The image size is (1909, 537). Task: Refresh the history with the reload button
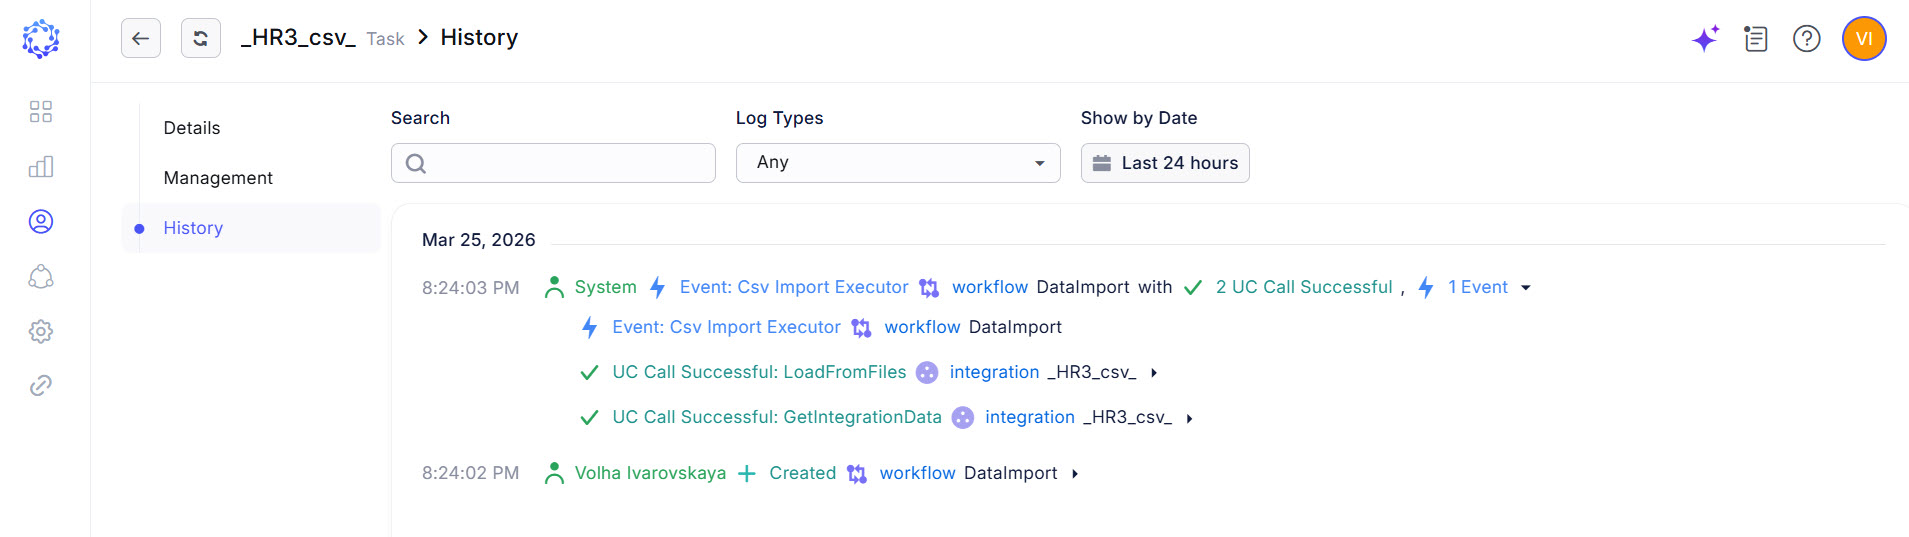201,38
